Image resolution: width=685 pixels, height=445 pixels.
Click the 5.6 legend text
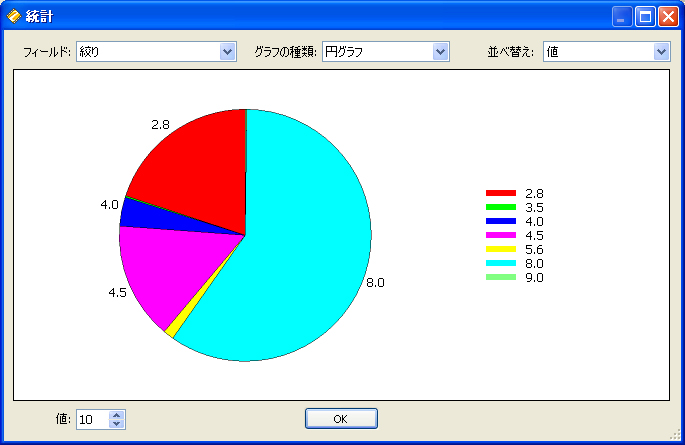[534, 249]
